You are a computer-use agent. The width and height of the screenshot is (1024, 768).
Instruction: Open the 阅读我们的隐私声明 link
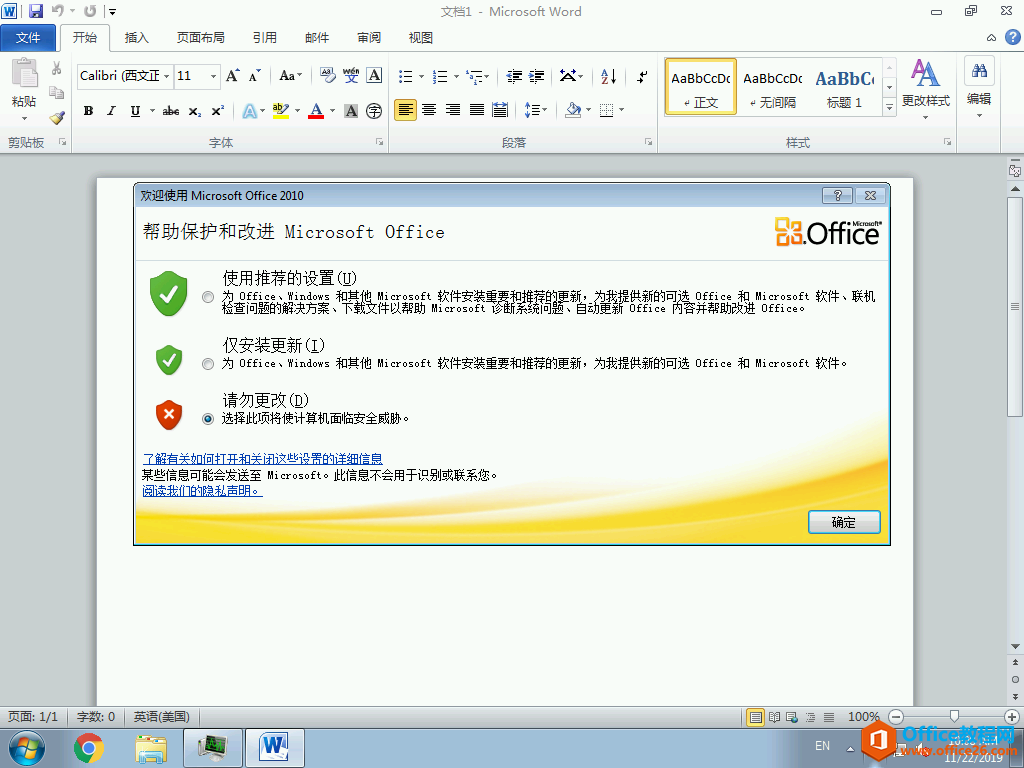(202, 490)
